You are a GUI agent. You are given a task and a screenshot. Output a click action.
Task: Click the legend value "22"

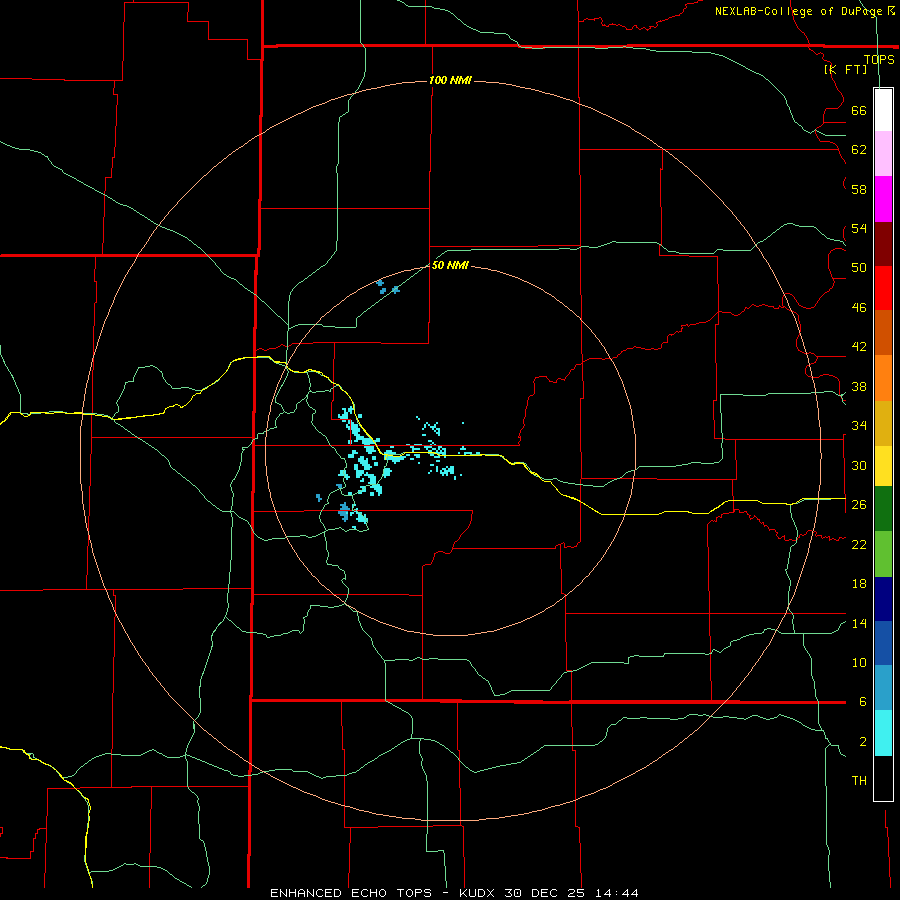coord(859,544)
